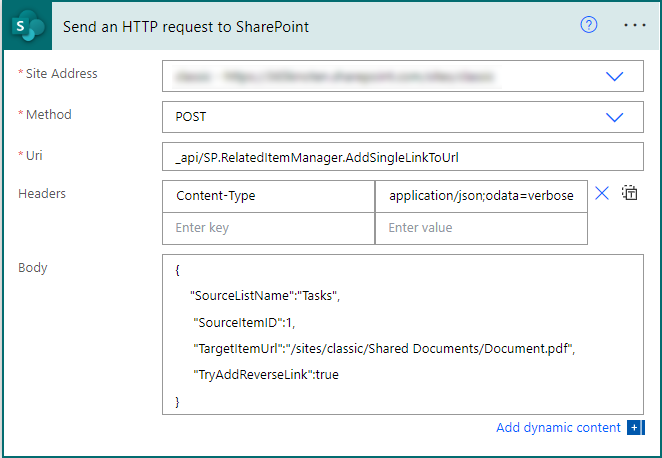Open the help question mark icon
The width and height of the screenshot is (662, 458).
click(x=589, y=25)
